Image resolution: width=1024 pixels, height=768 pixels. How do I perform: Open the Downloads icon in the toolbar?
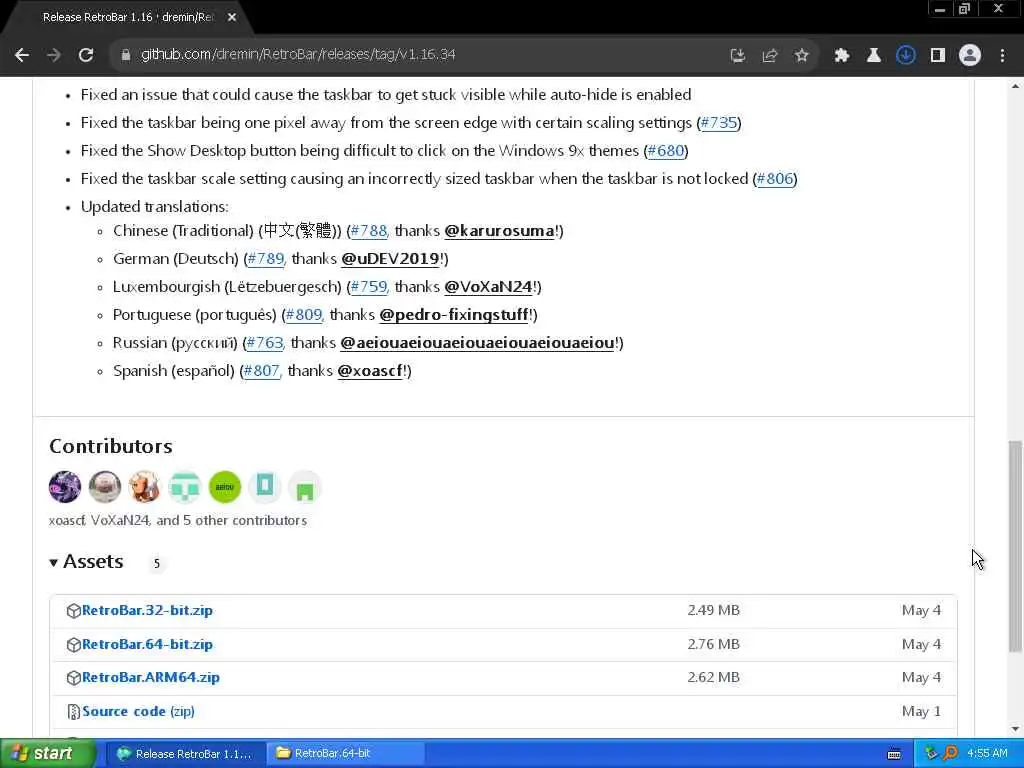(x=905, y=56)
